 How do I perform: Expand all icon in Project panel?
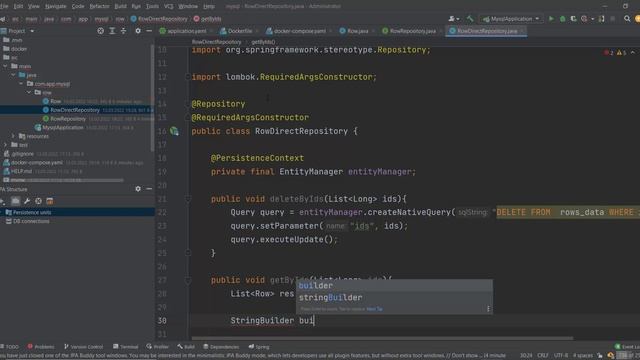(x=112, y=31)
